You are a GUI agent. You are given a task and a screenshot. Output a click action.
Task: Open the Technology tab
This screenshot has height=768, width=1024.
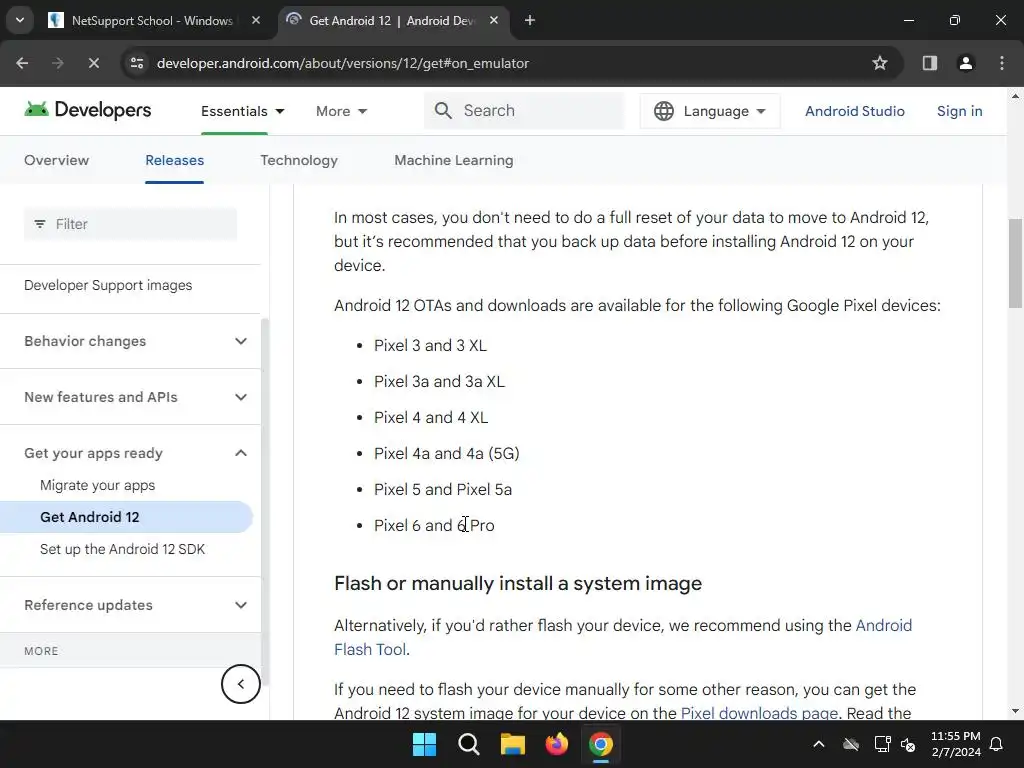(x=299, y=160)
